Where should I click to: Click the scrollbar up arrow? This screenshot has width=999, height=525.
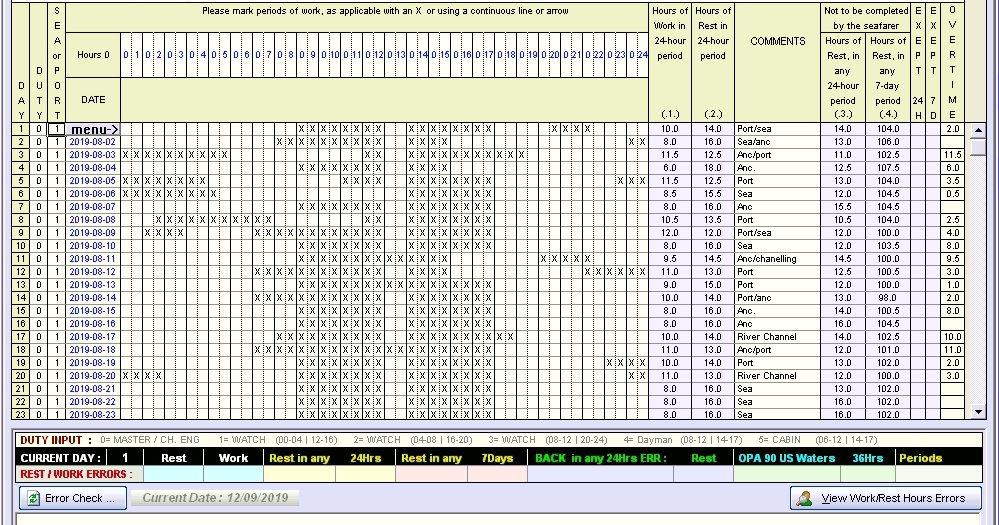coord(979,130)
